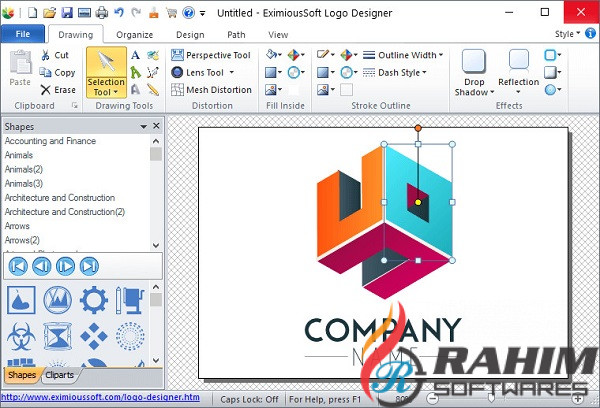Screen dimensions: 600x408
Task: Switch to the Organize ribbon tab
Action: pos(135,35)
